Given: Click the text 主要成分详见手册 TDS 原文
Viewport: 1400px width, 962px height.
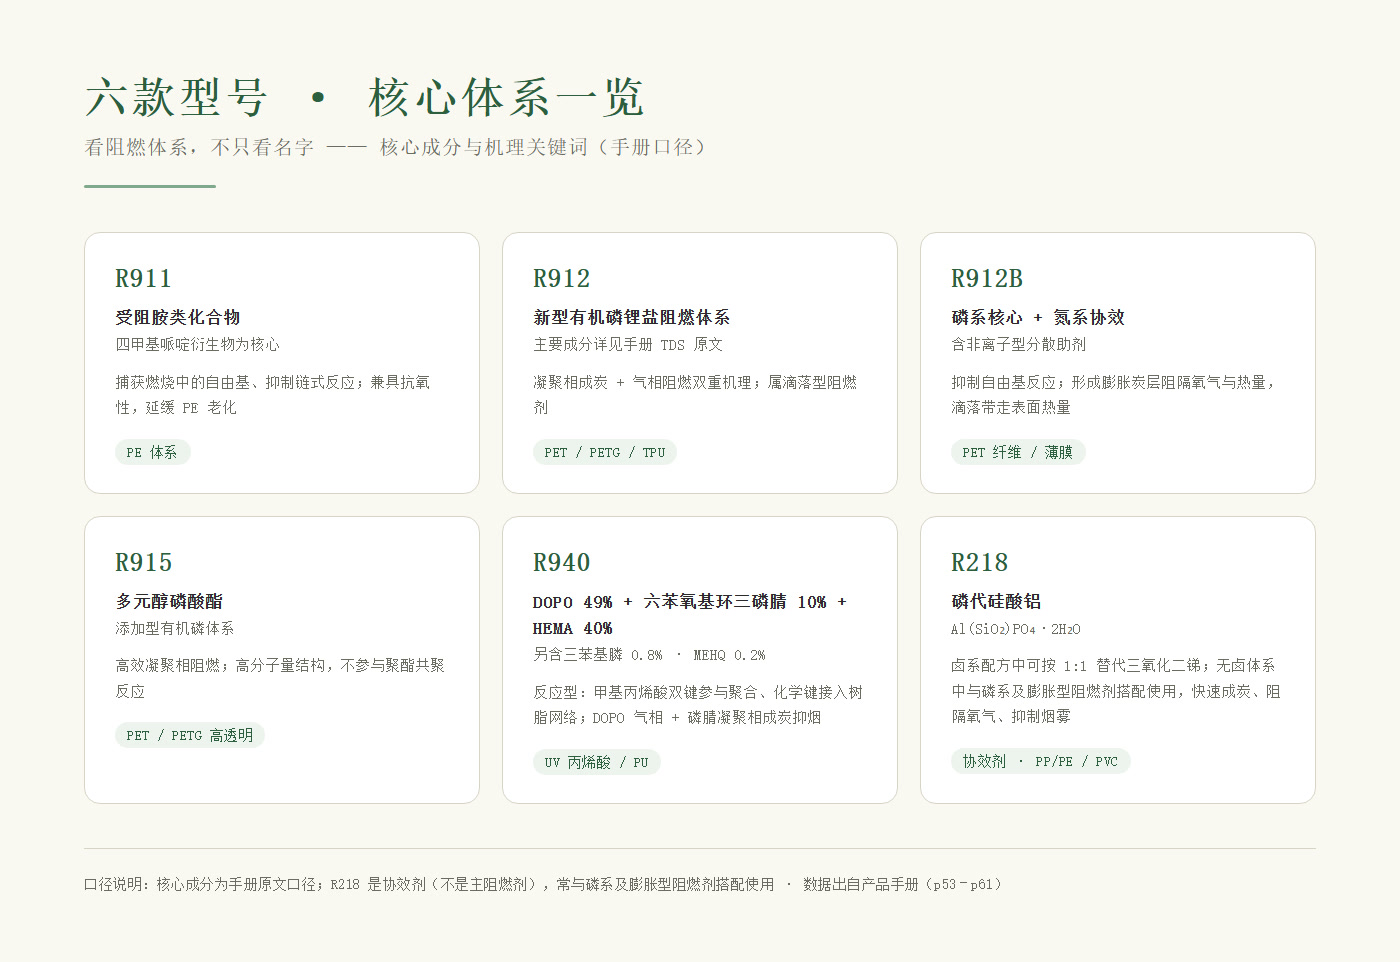Looking at the screenshot, I should [628, 344].
